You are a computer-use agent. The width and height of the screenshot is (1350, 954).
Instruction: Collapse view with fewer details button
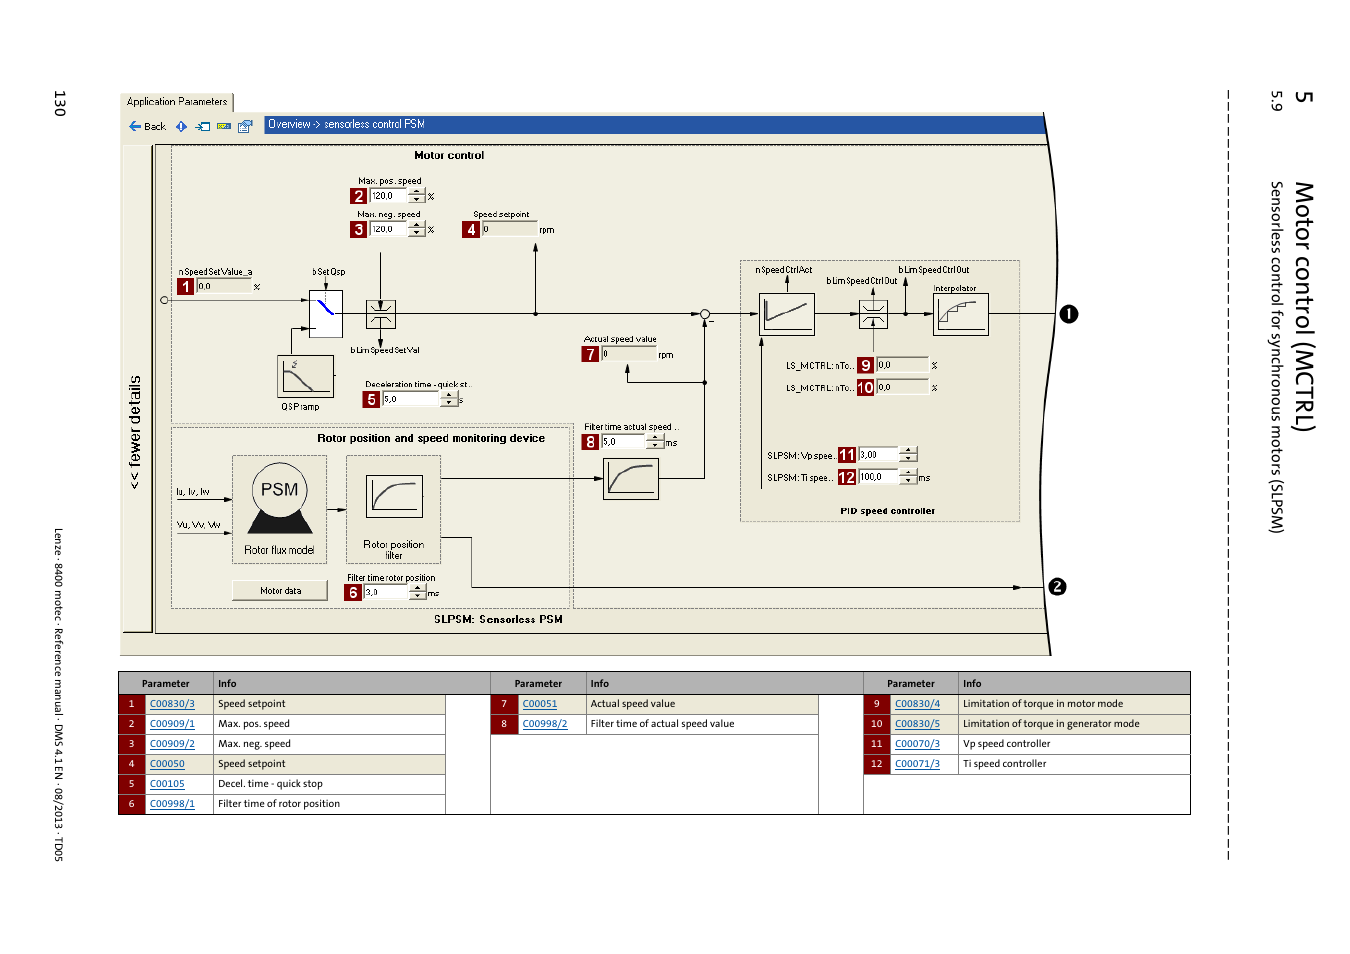[136, 389]
